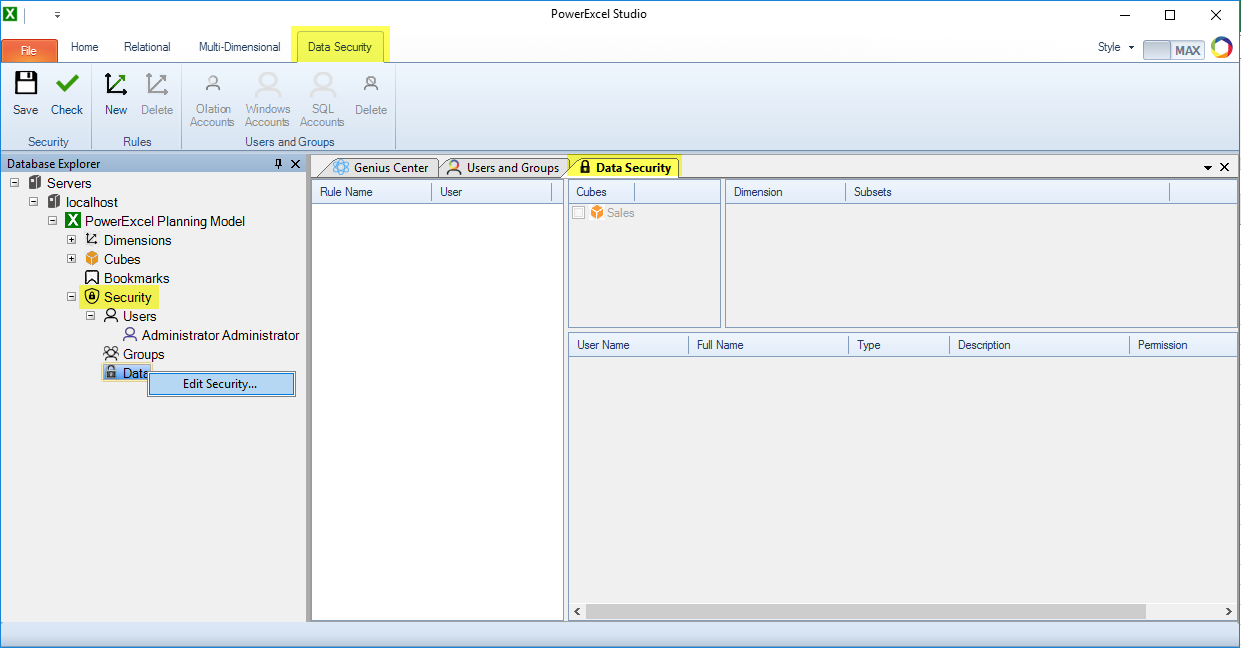1241x648 pixels.
Task: Toggle the MAX switch
Action: click(1173, 49)
